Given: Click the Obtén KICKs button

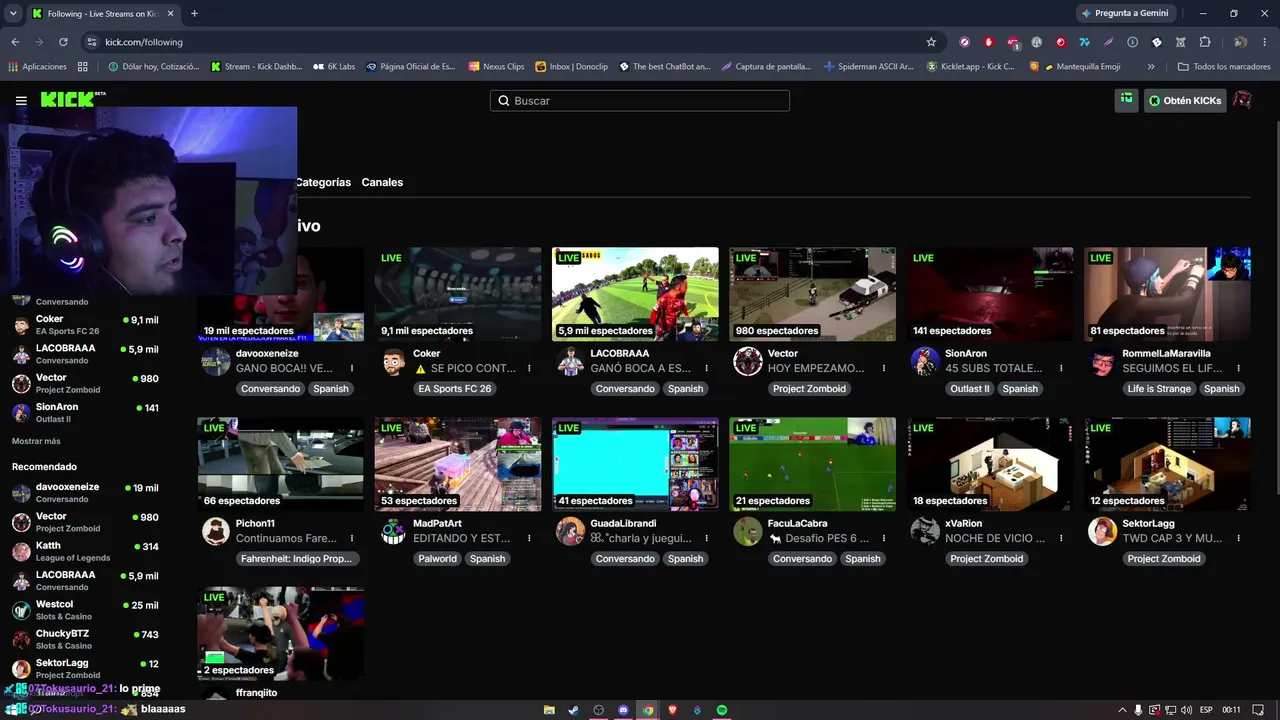Looking at the screenshot, I should click(1185, 100).
